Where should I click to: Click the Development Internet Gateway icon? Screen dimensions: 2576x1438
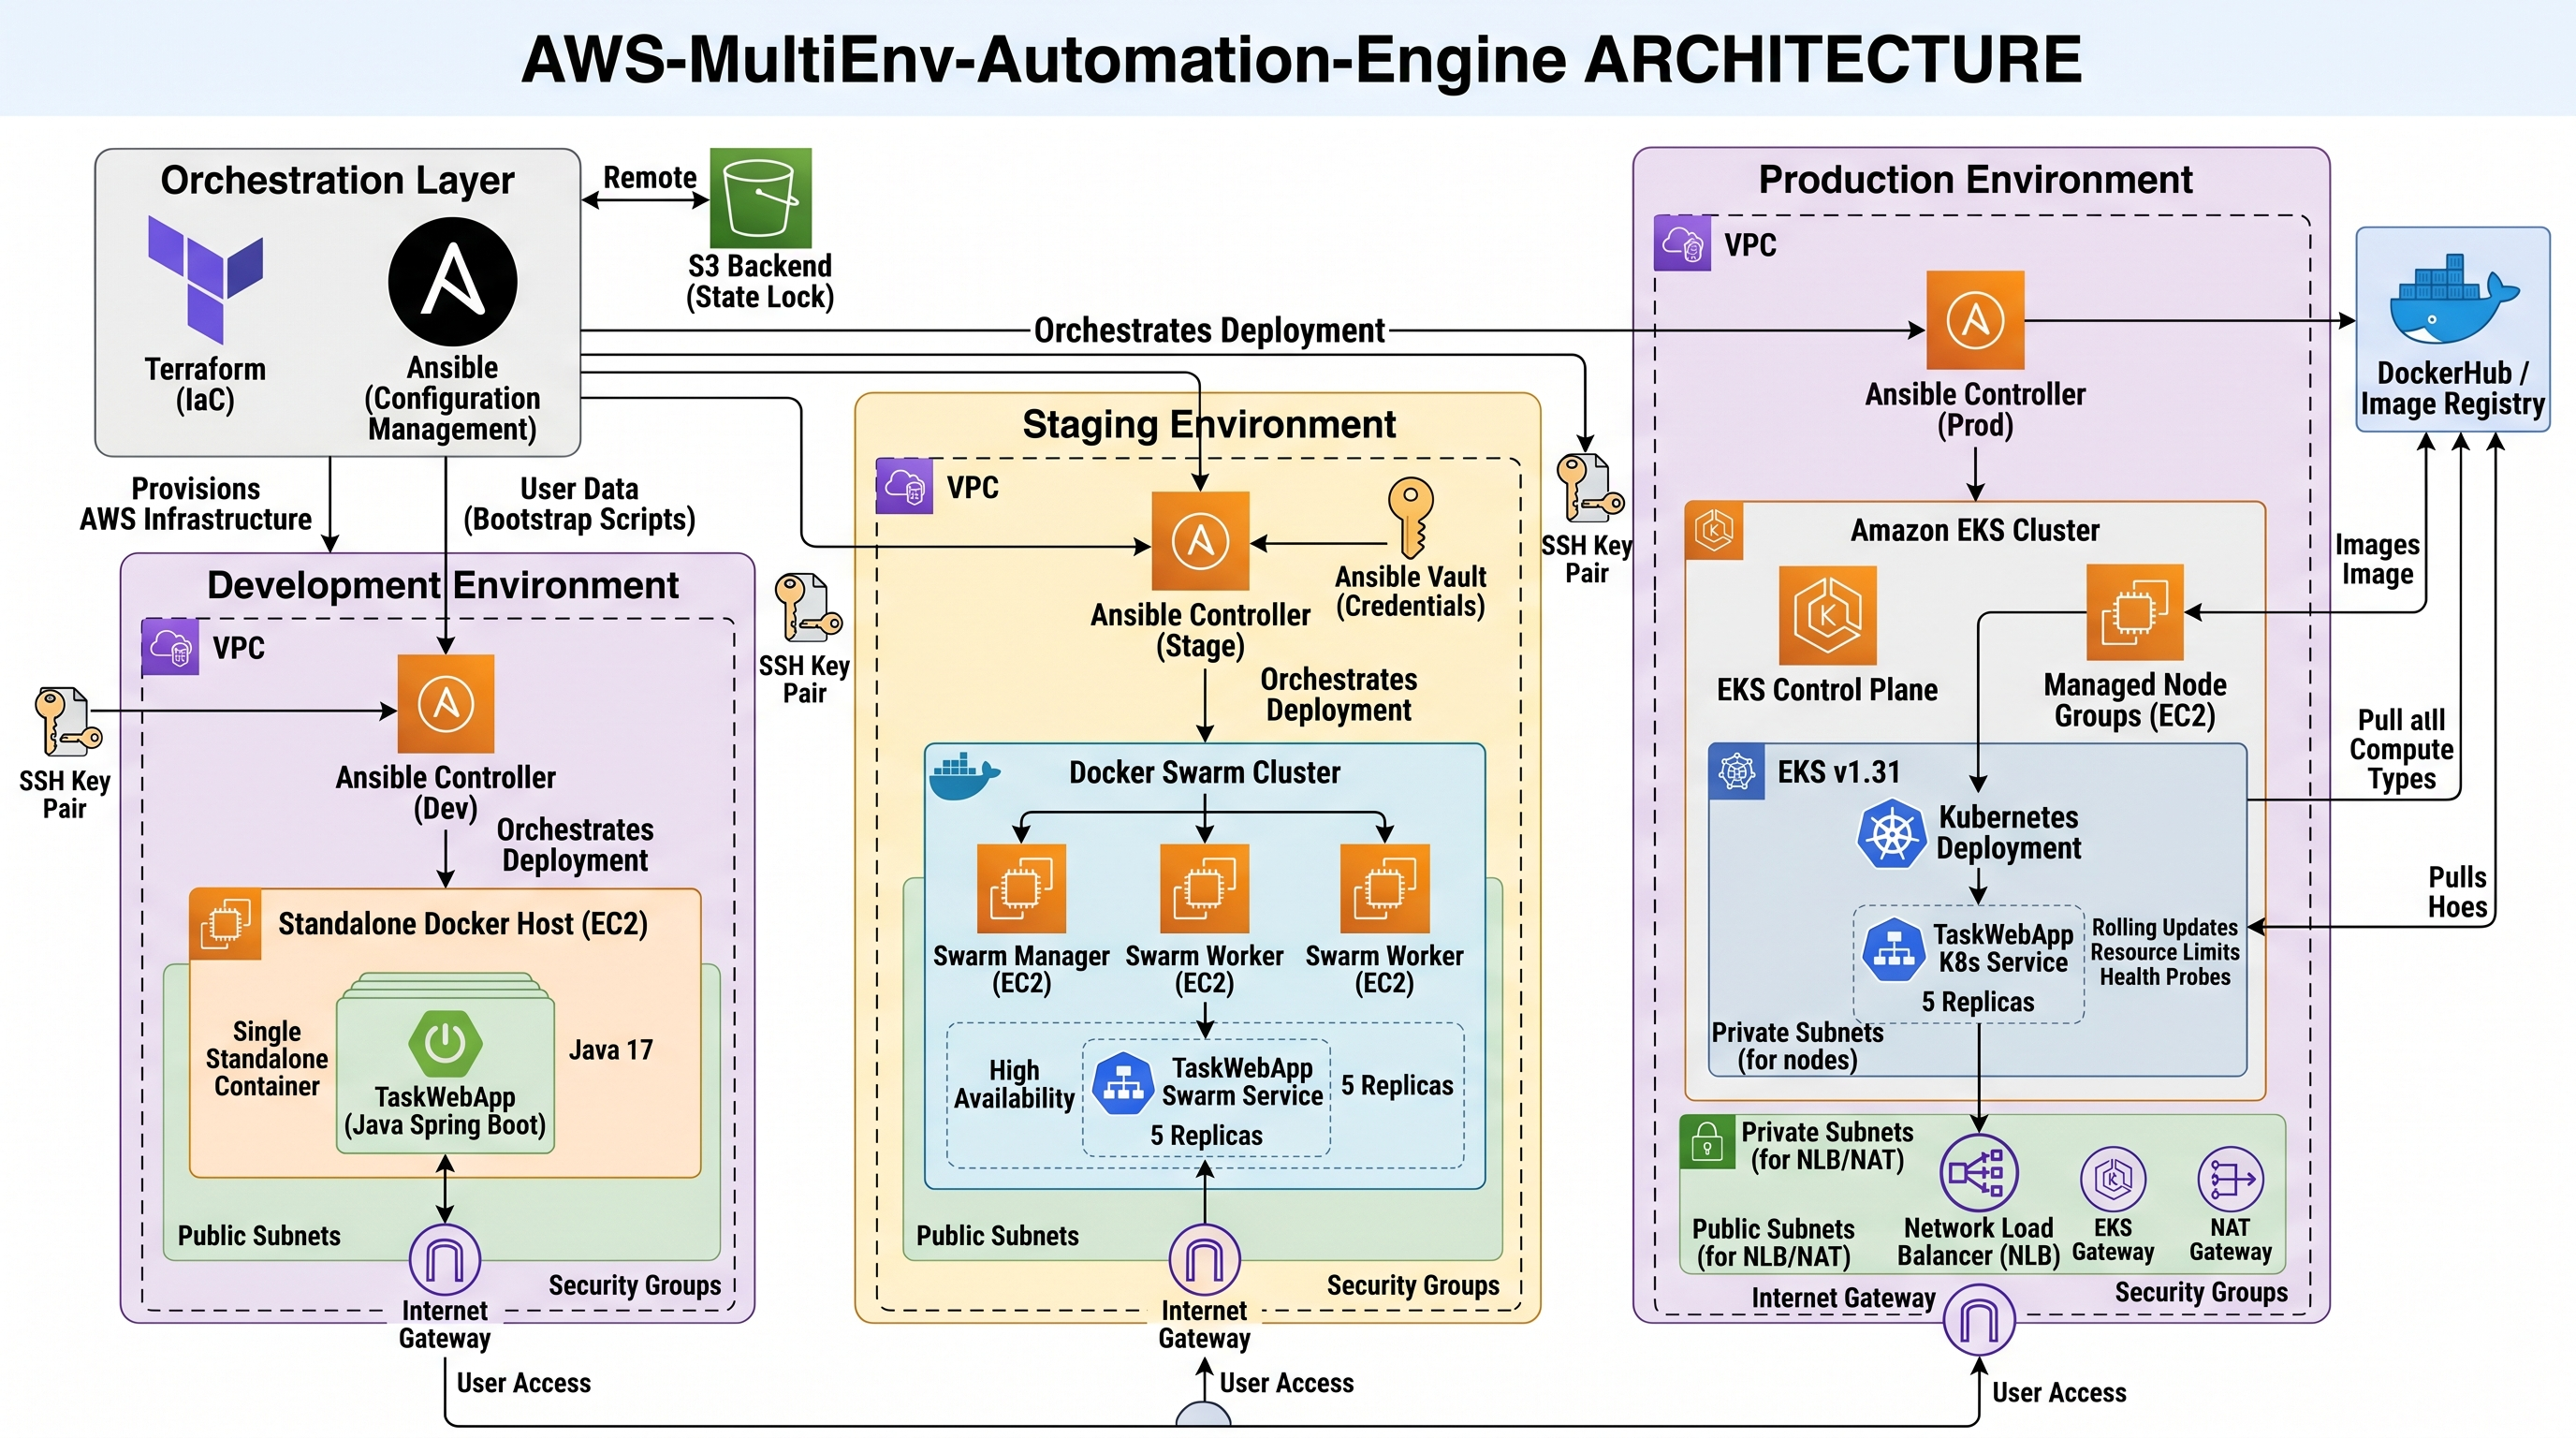[445, 1260]
